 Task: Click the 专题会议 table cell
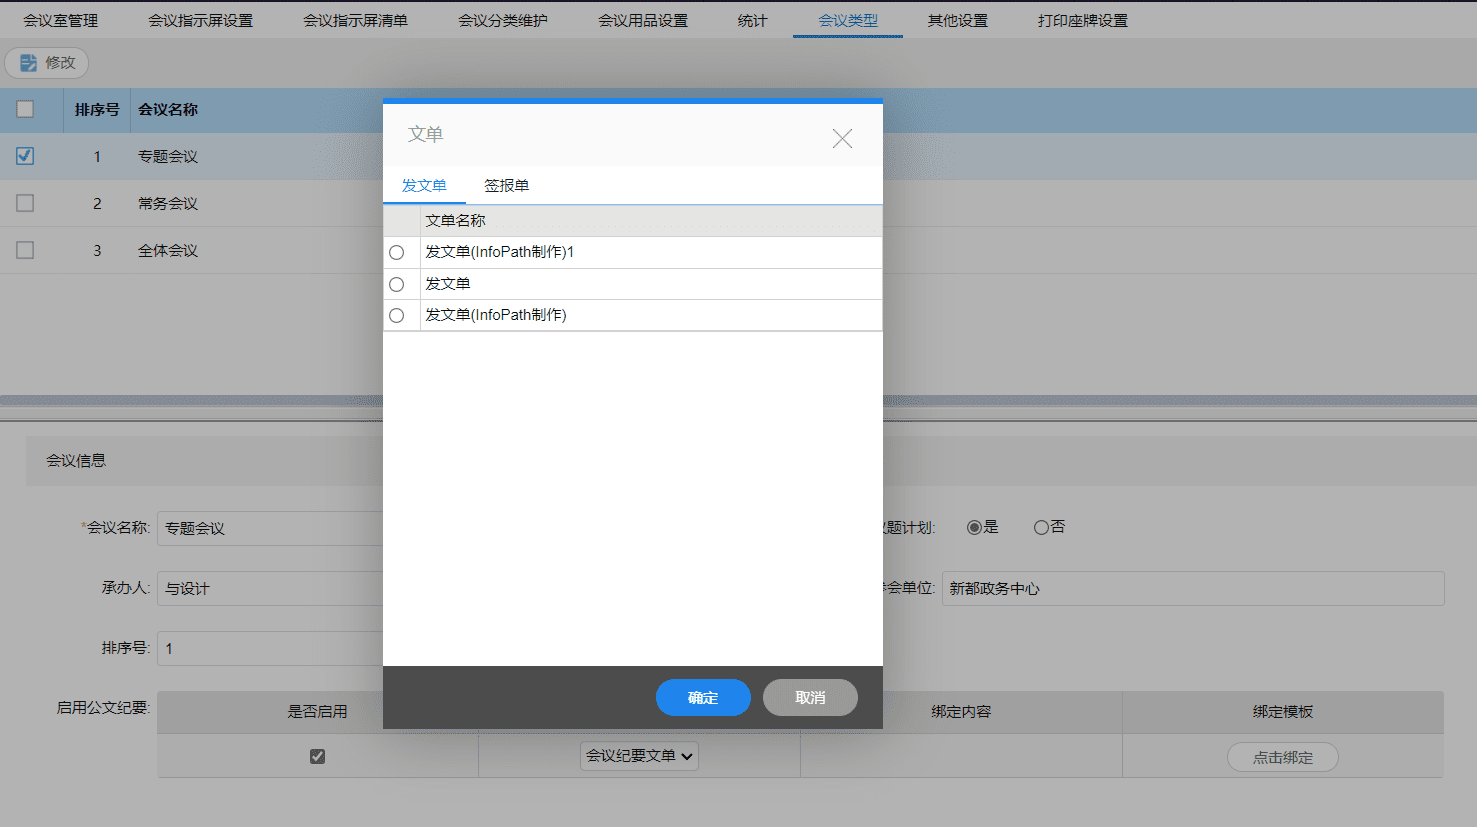click(168, 156)
